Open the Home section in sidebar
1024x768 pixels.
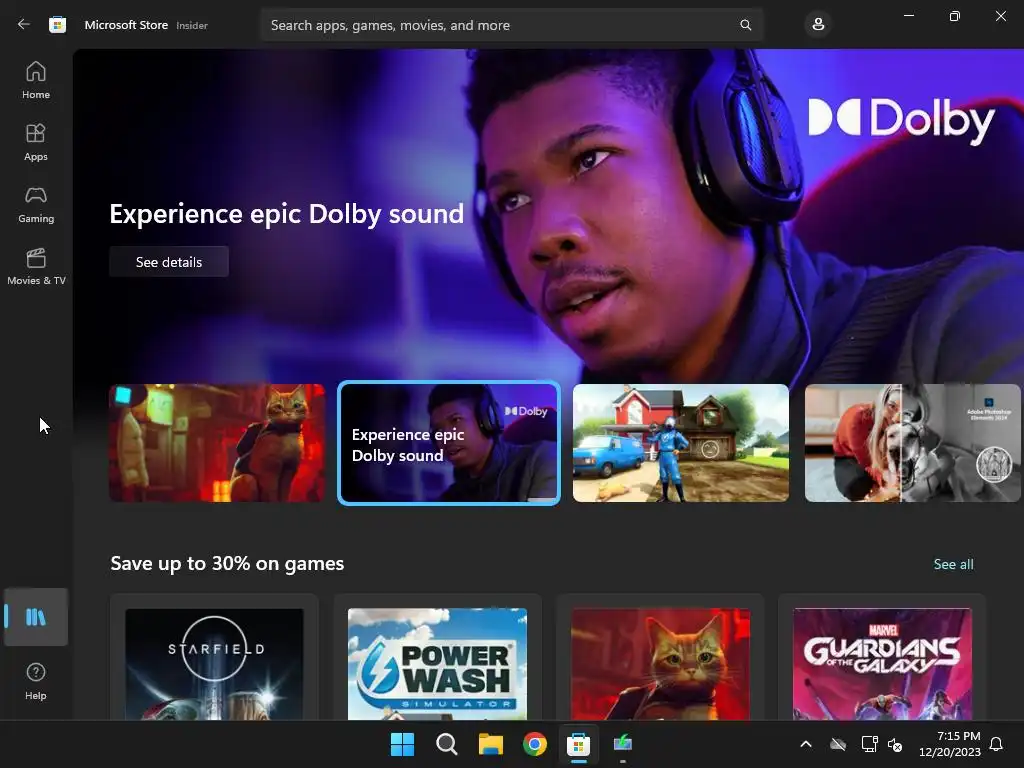(x=36, y=80)
